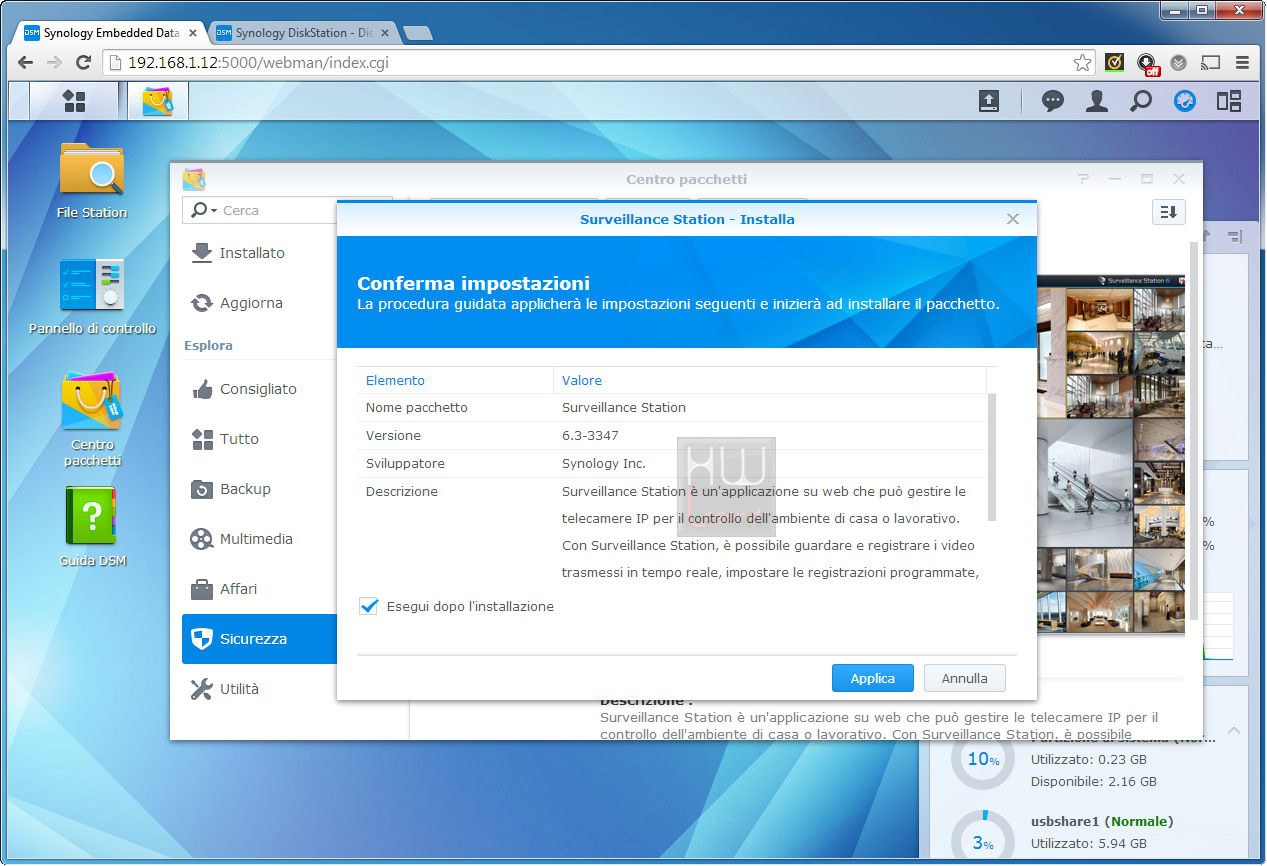
Task: Open the Chrome hamburger menu
Action: click(x=1242, y=63)
